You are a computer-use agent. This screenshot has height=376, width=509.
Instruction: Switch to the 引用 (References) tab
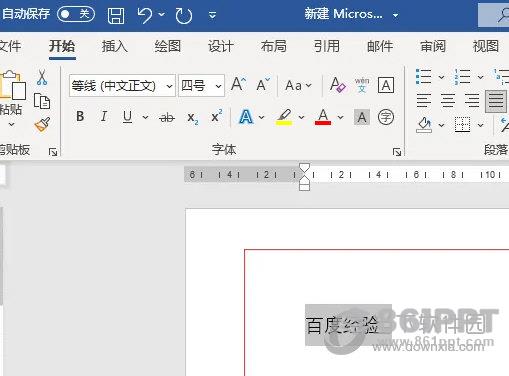pos(327,46)
